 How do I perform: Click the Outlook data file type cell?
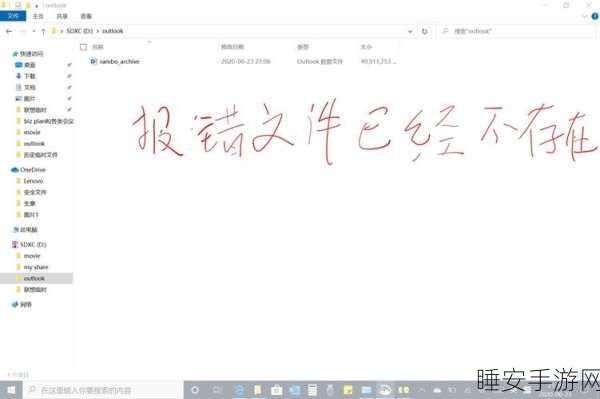[x=320, y=61]
